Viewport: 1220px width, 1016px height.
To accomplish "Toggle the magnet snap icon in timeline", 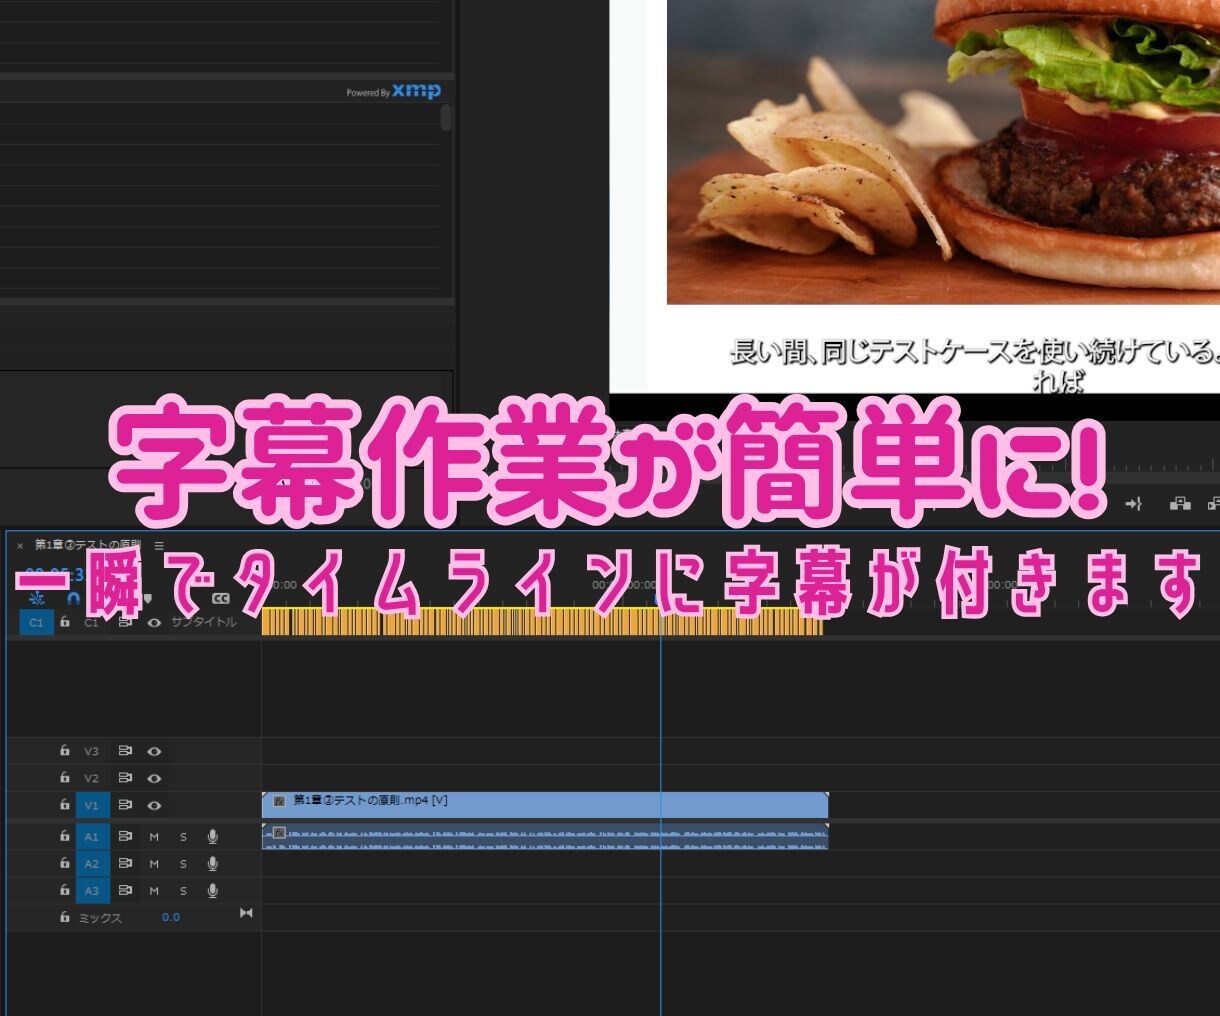I will tap(73, 598).
